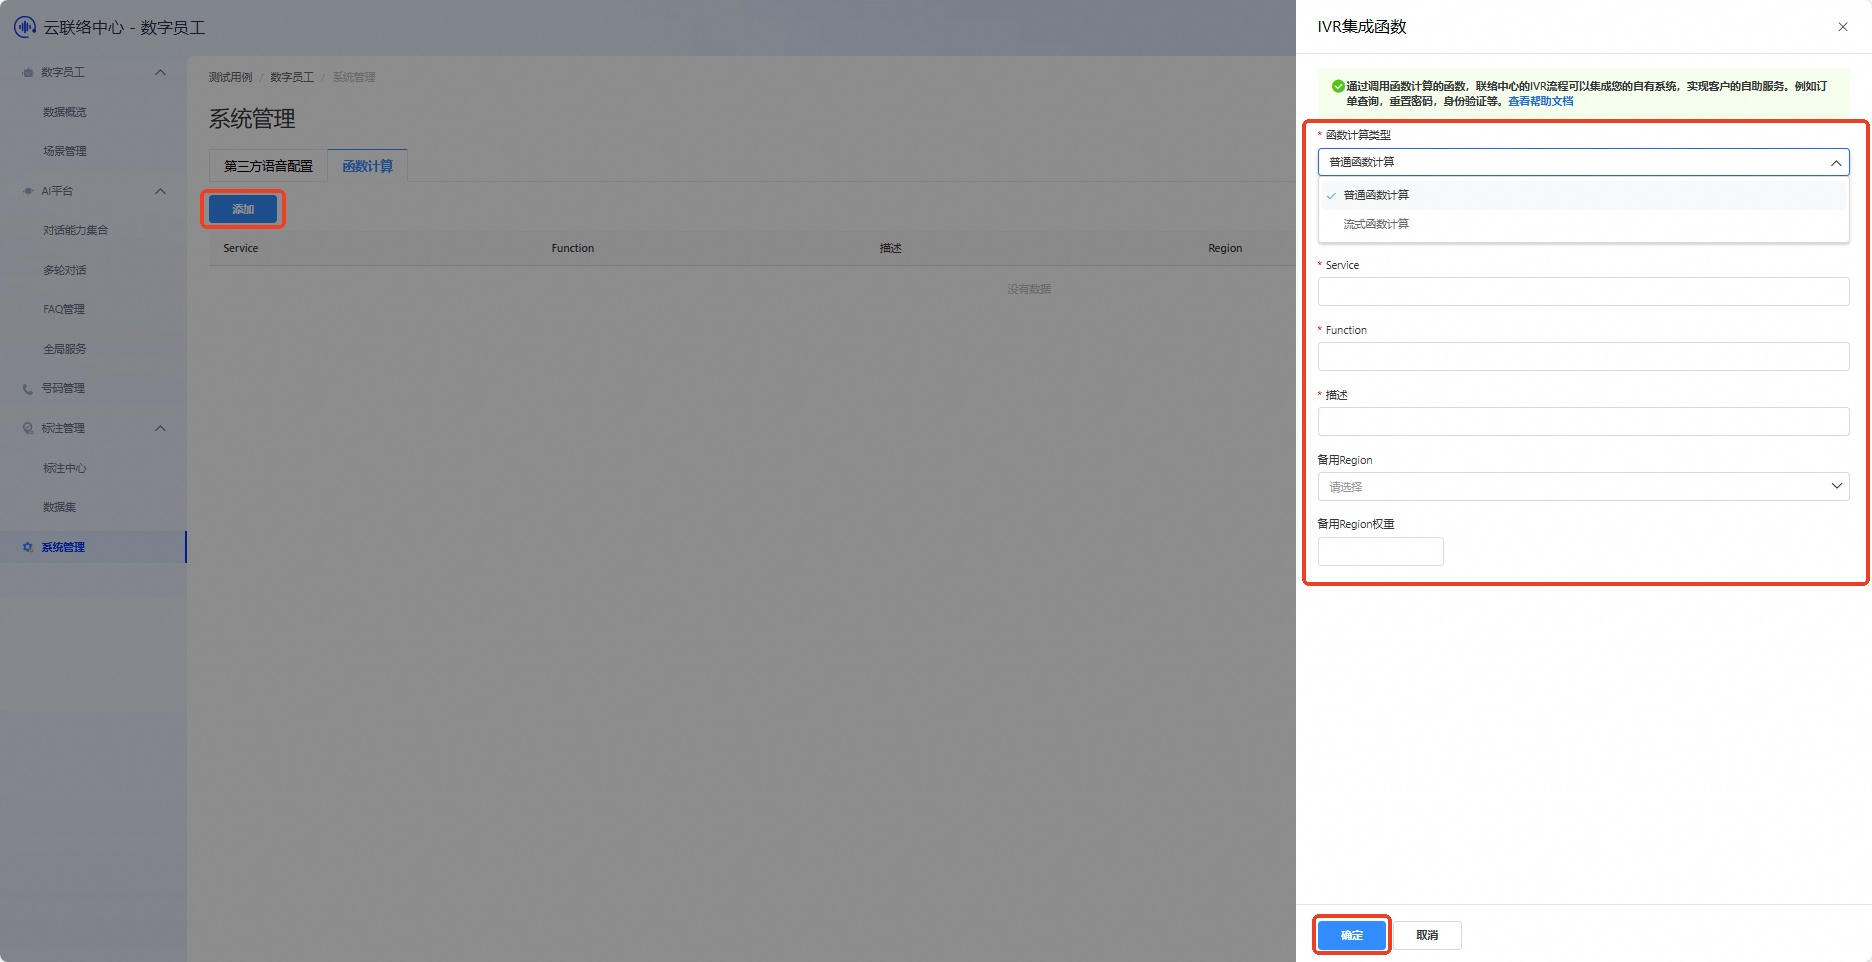Viewport: 1872px width, 962px height.
Task: Focus the Function input field
Action: pyautogui.click(x=1584, y=356)
